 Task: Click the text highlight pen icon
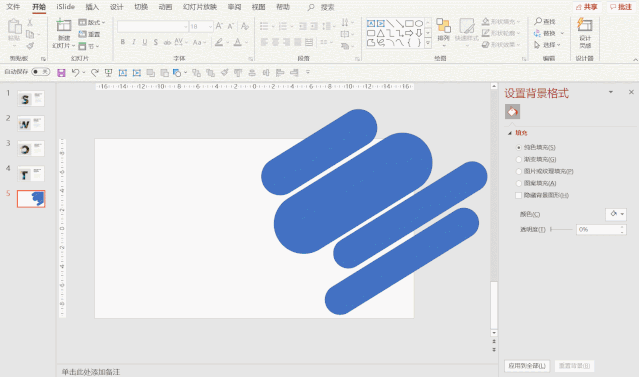point(219,42)
